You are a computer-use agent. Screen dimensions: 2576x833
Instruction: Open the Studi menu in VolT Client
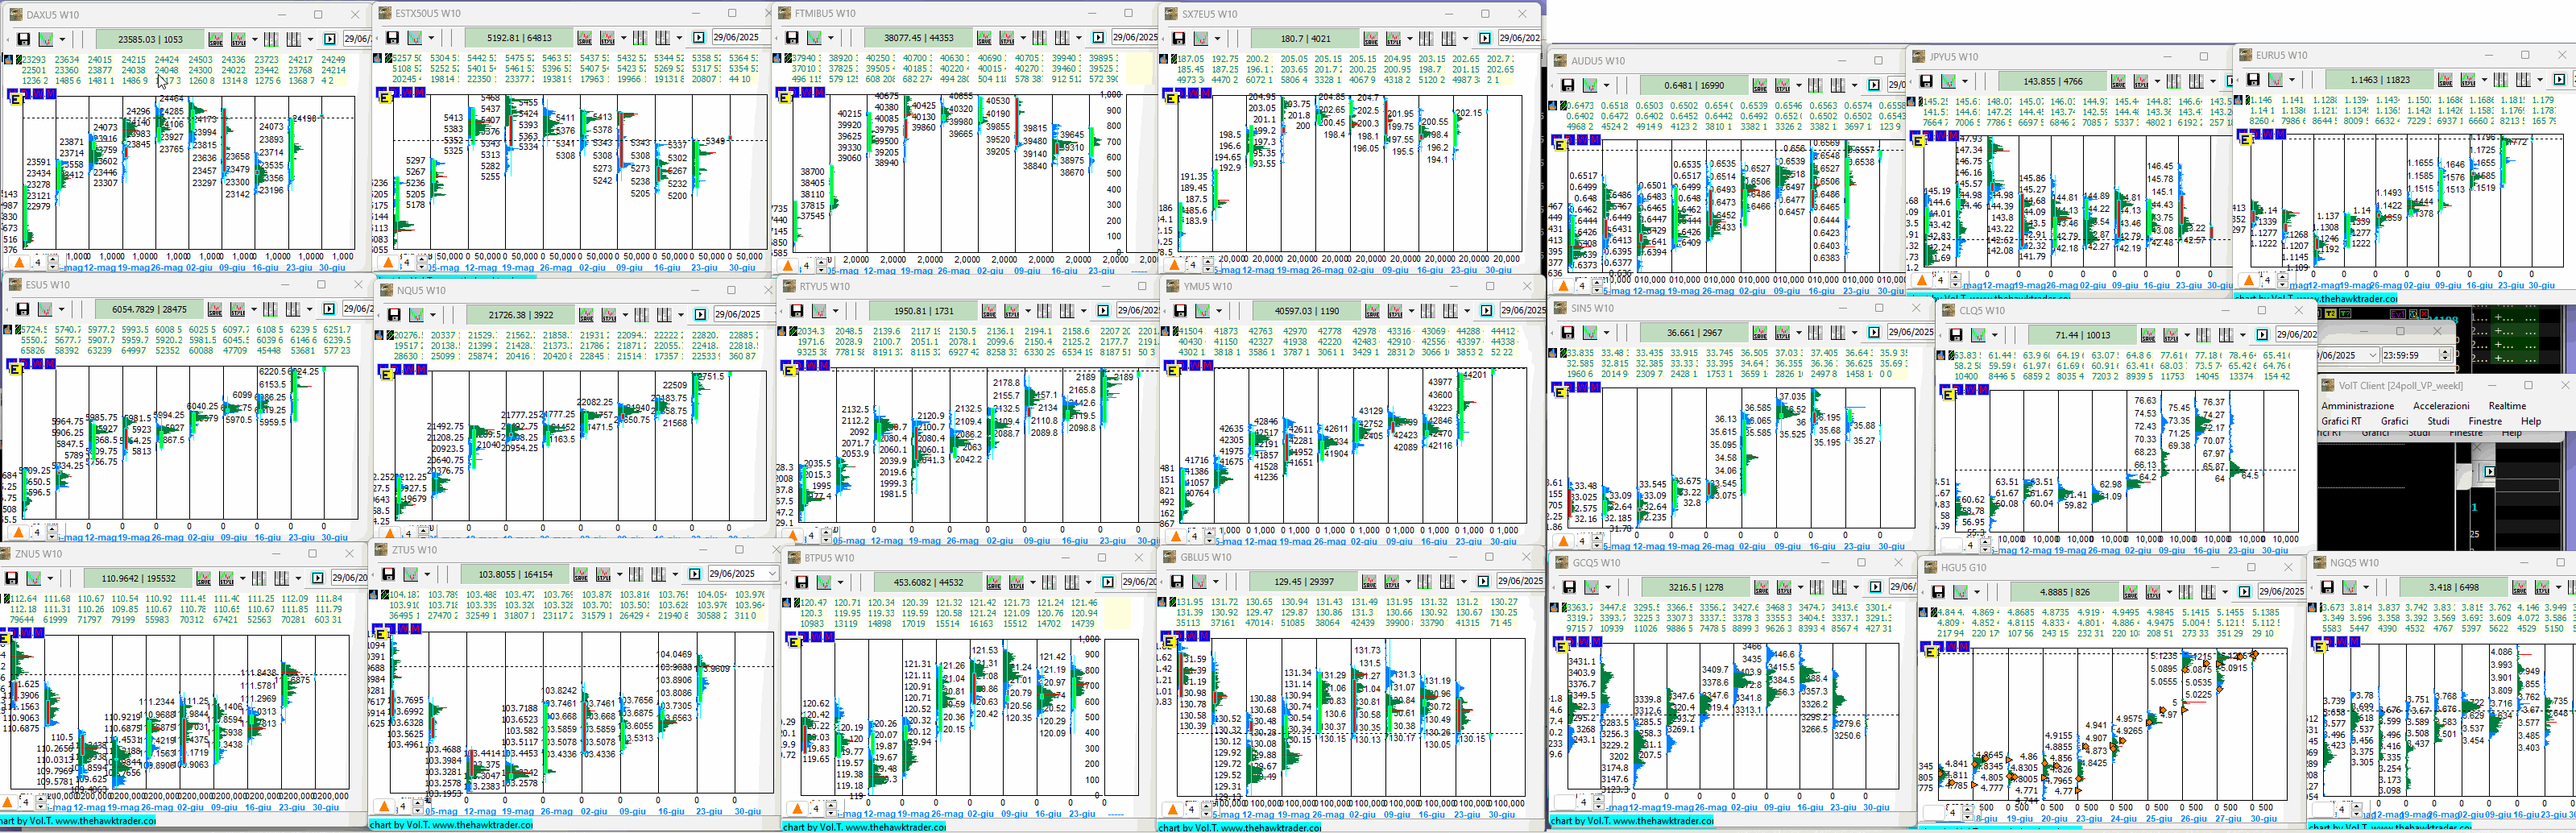point(2438,421)
